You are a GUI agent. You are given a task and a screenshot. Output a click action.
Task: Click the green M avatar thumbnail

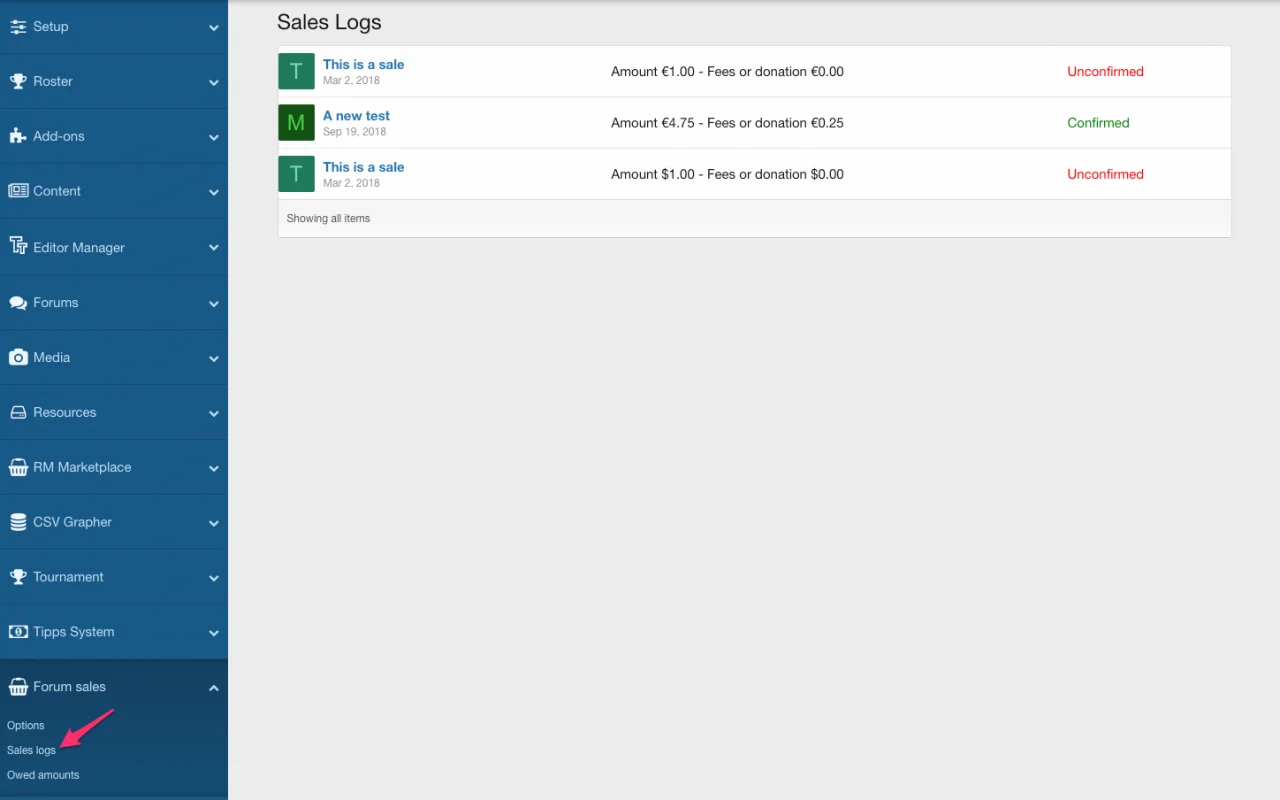click(x=296, y=123)
